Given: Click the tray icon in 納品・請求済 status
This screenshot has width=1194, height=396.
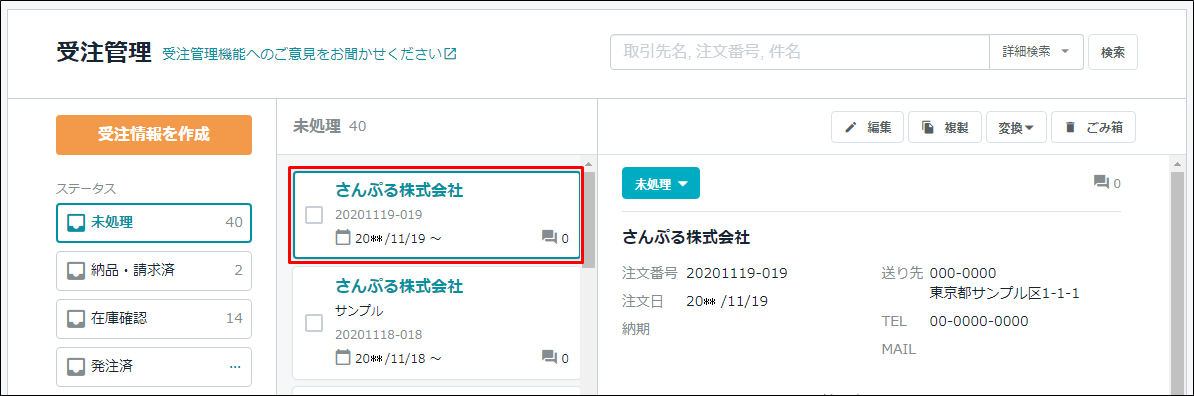Looking at the screenshot, I should 76,270.
